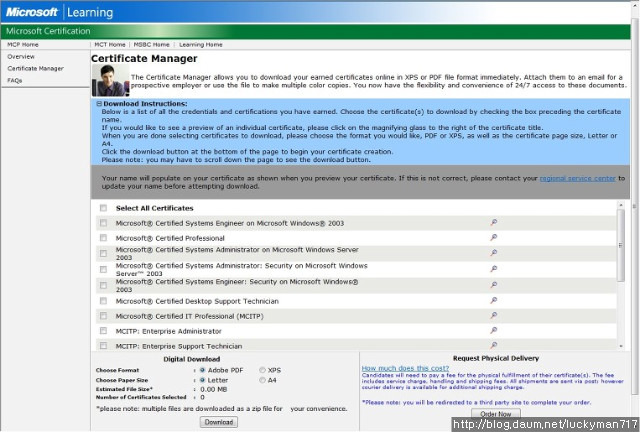
Task: Select XPS format
Action: point(262,370)
